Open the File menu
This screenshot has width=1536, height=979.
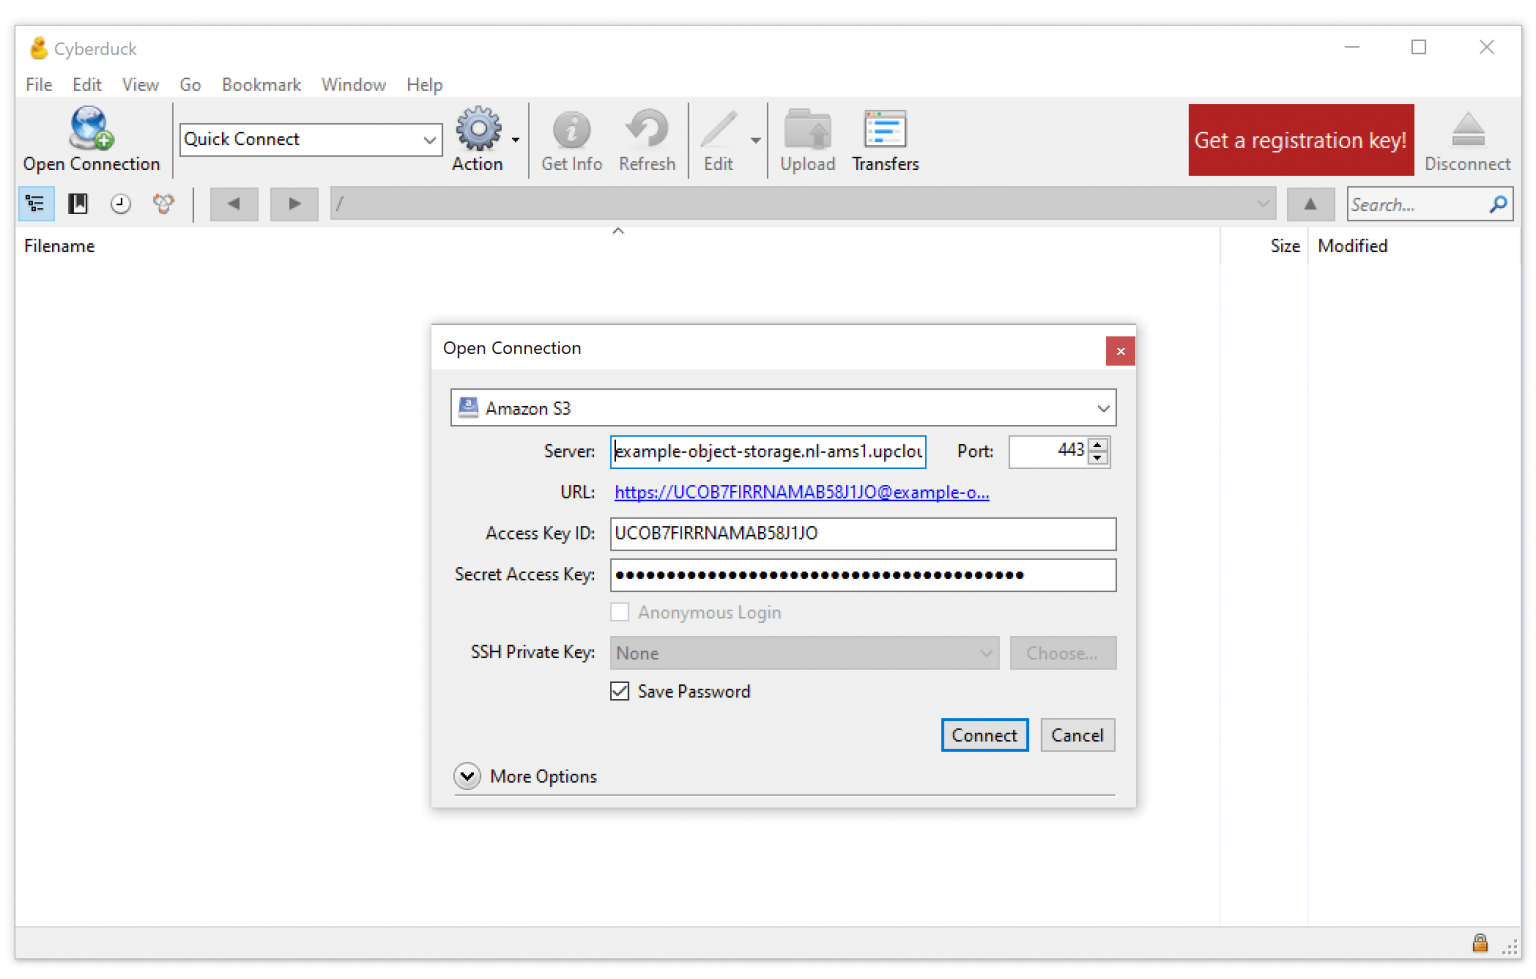point(39,85)
